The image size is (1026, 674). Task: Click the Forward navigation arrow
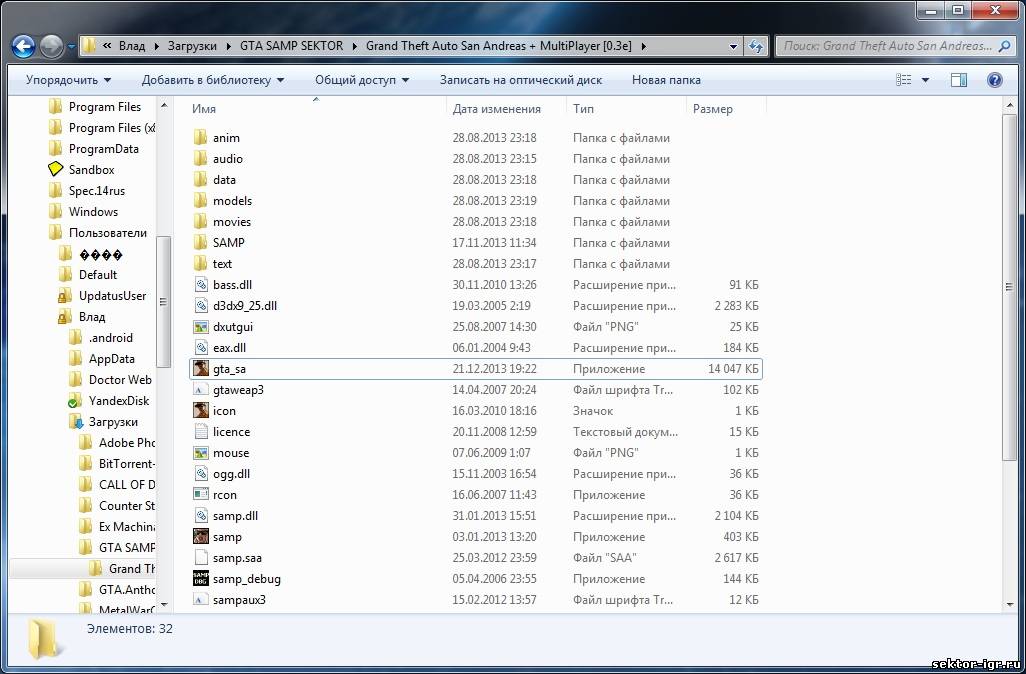click(x=52, y=46)
